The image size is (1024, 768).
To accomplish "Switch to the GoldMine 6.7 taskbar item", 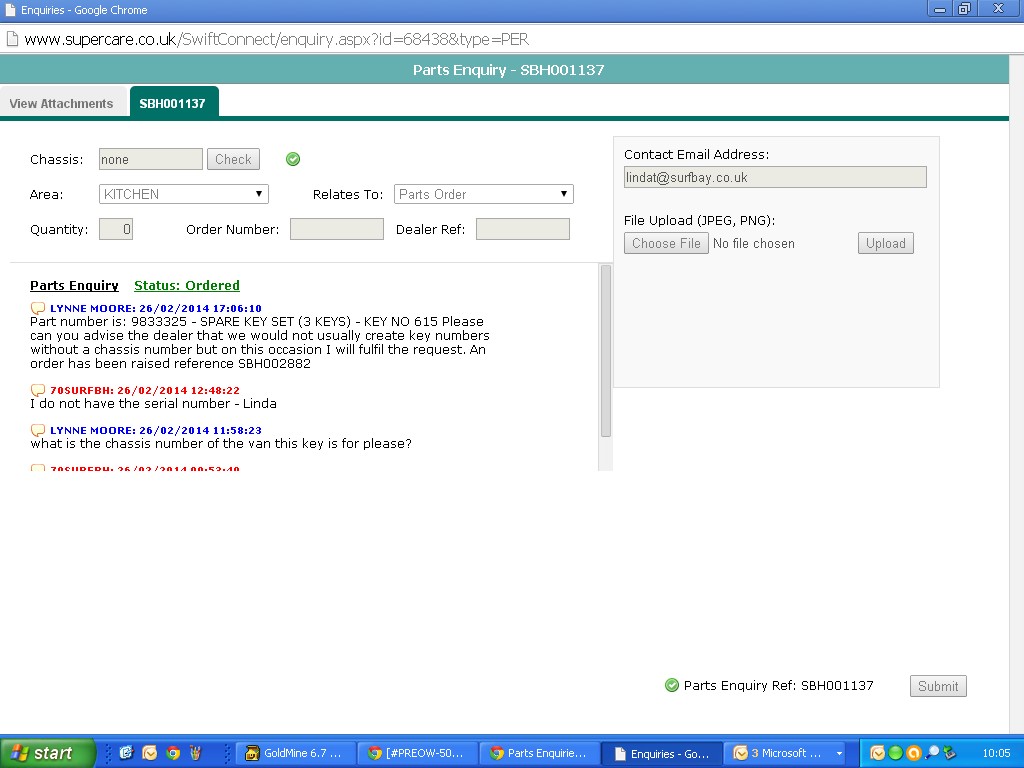I will pos(296,753).
